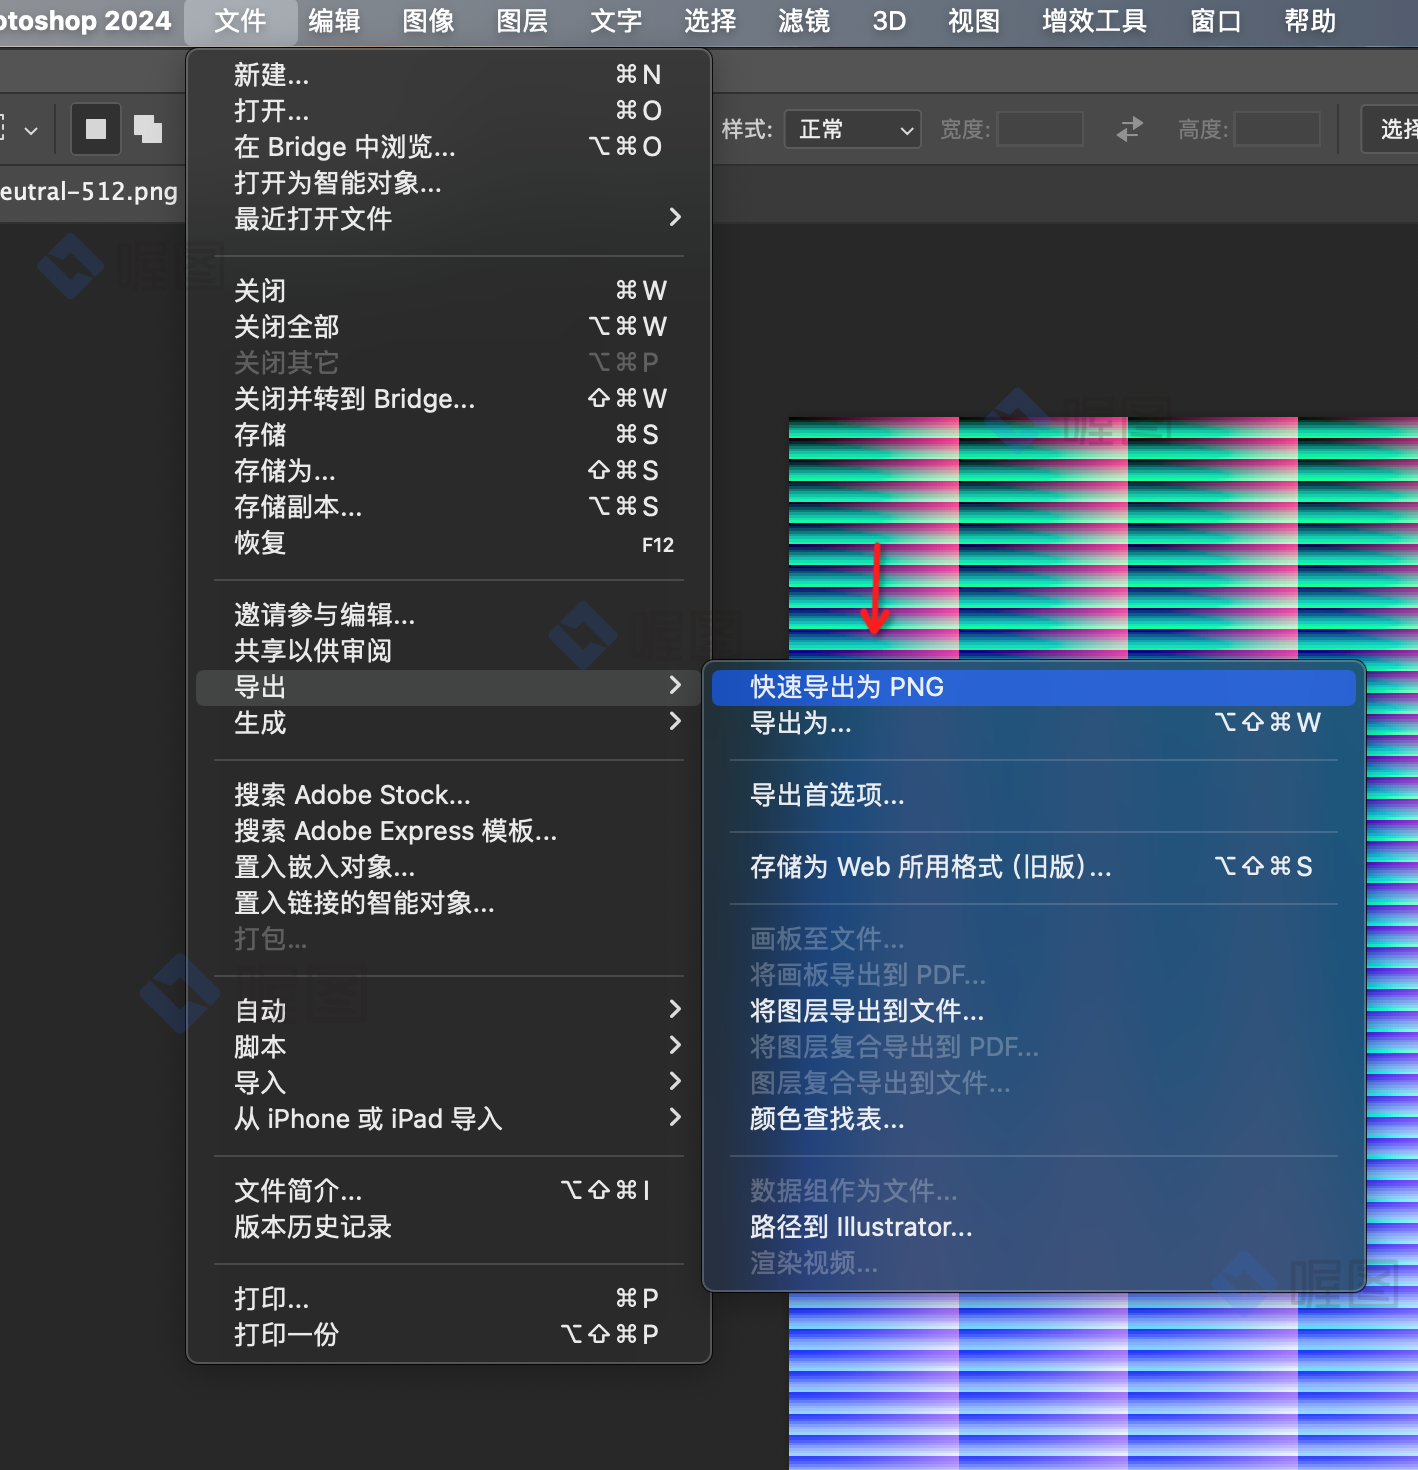1418x1470 pixels.
Task: Select 置入链接的智能对象...
Action: click(x=448, y=903)
